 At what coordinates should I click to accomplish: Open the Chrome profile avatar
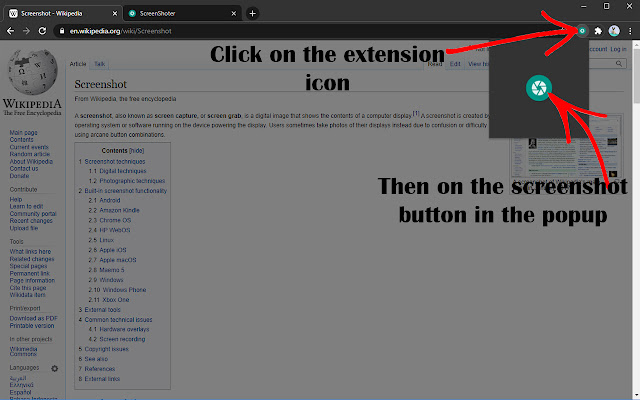[614, 31]
